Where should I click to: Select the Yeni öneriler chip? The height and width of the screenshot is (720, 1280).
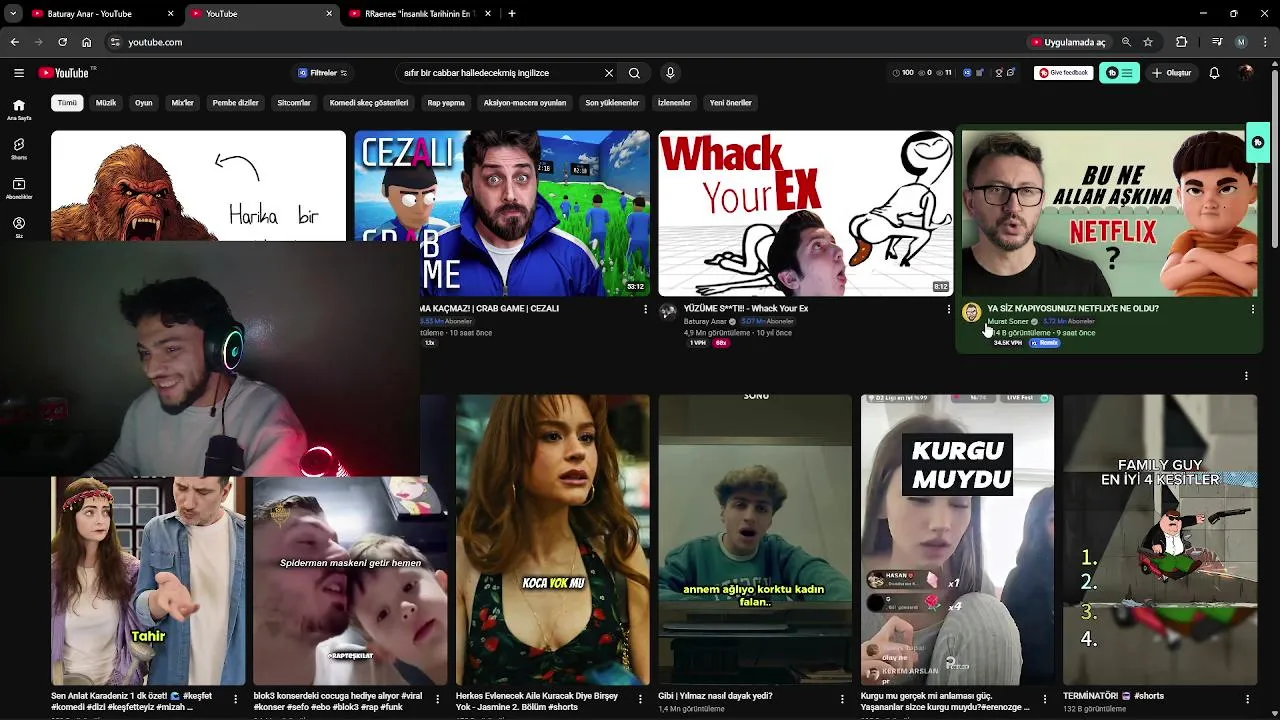[731, 103]
